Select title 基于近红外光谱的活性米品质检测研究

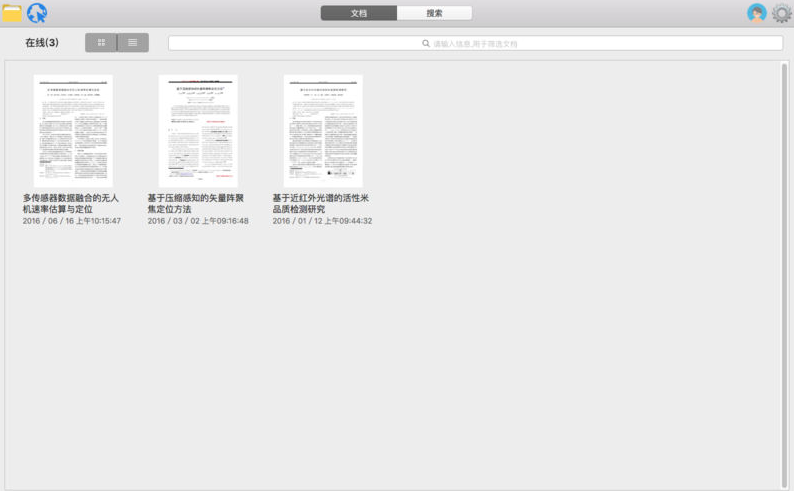point(321,203)
